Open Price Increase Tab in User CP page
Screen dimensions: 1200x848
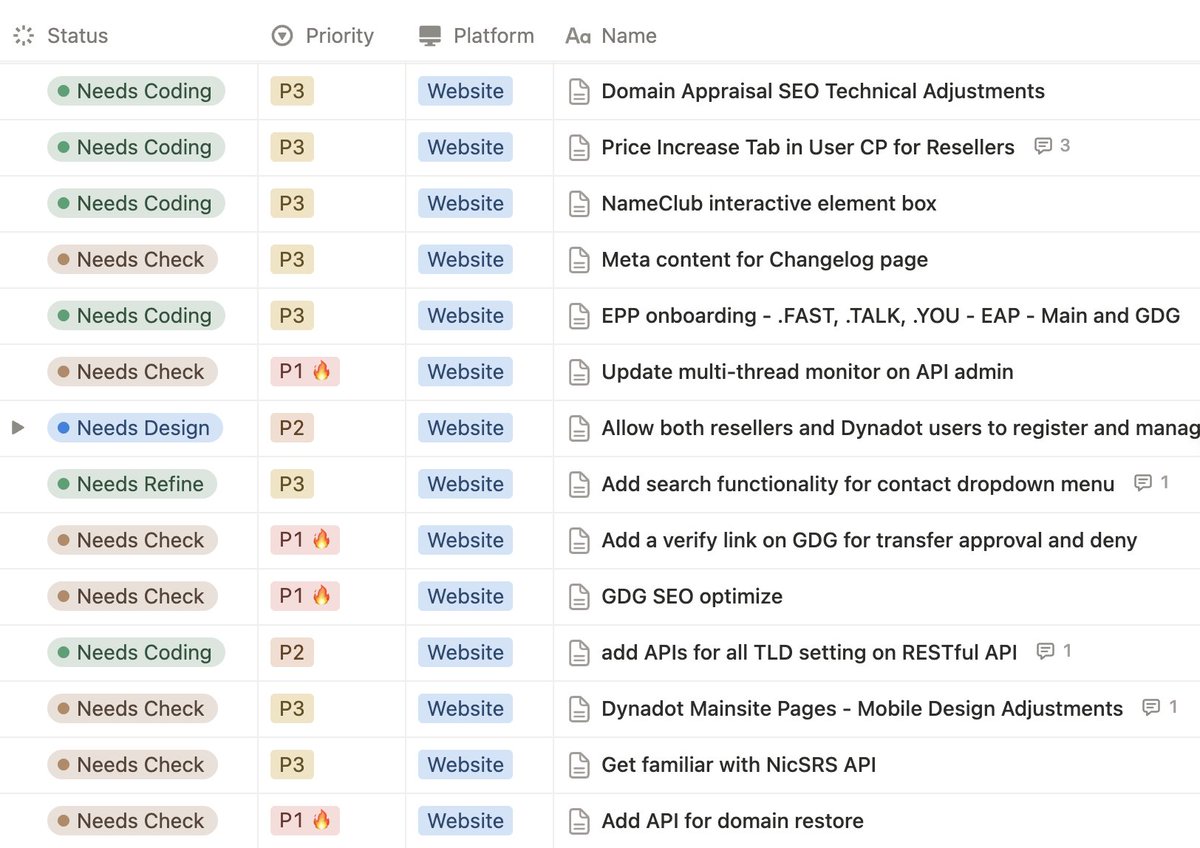point(808,147)
